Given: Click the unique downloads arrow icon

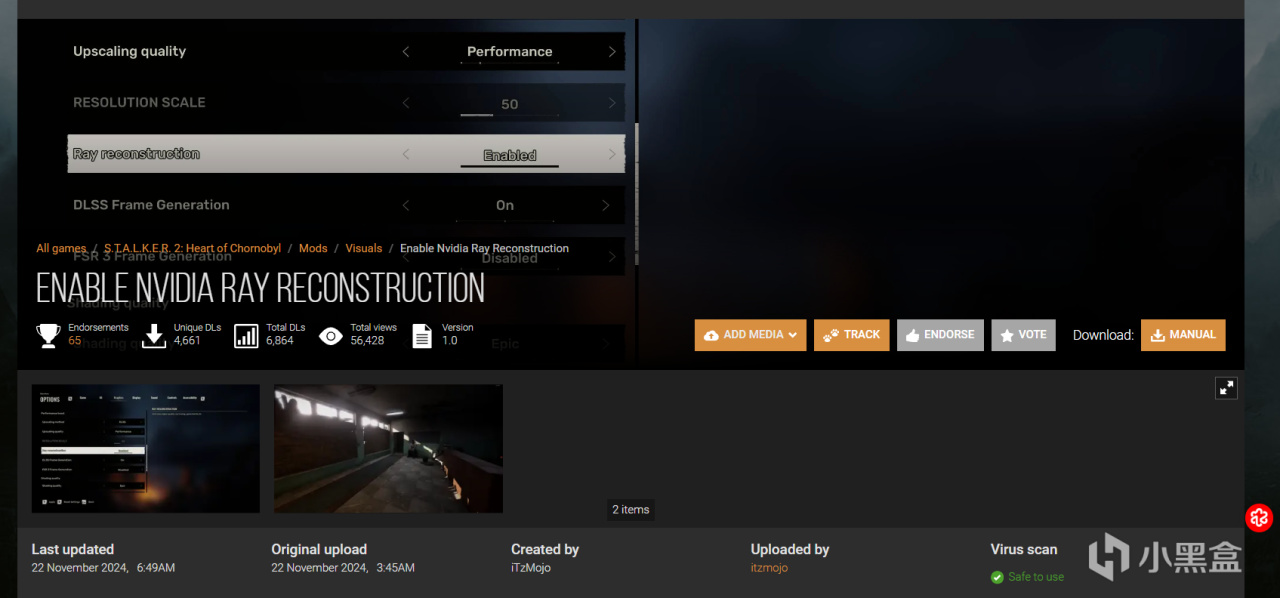Looking at the screenshot, I should click(x=154, y=335).
